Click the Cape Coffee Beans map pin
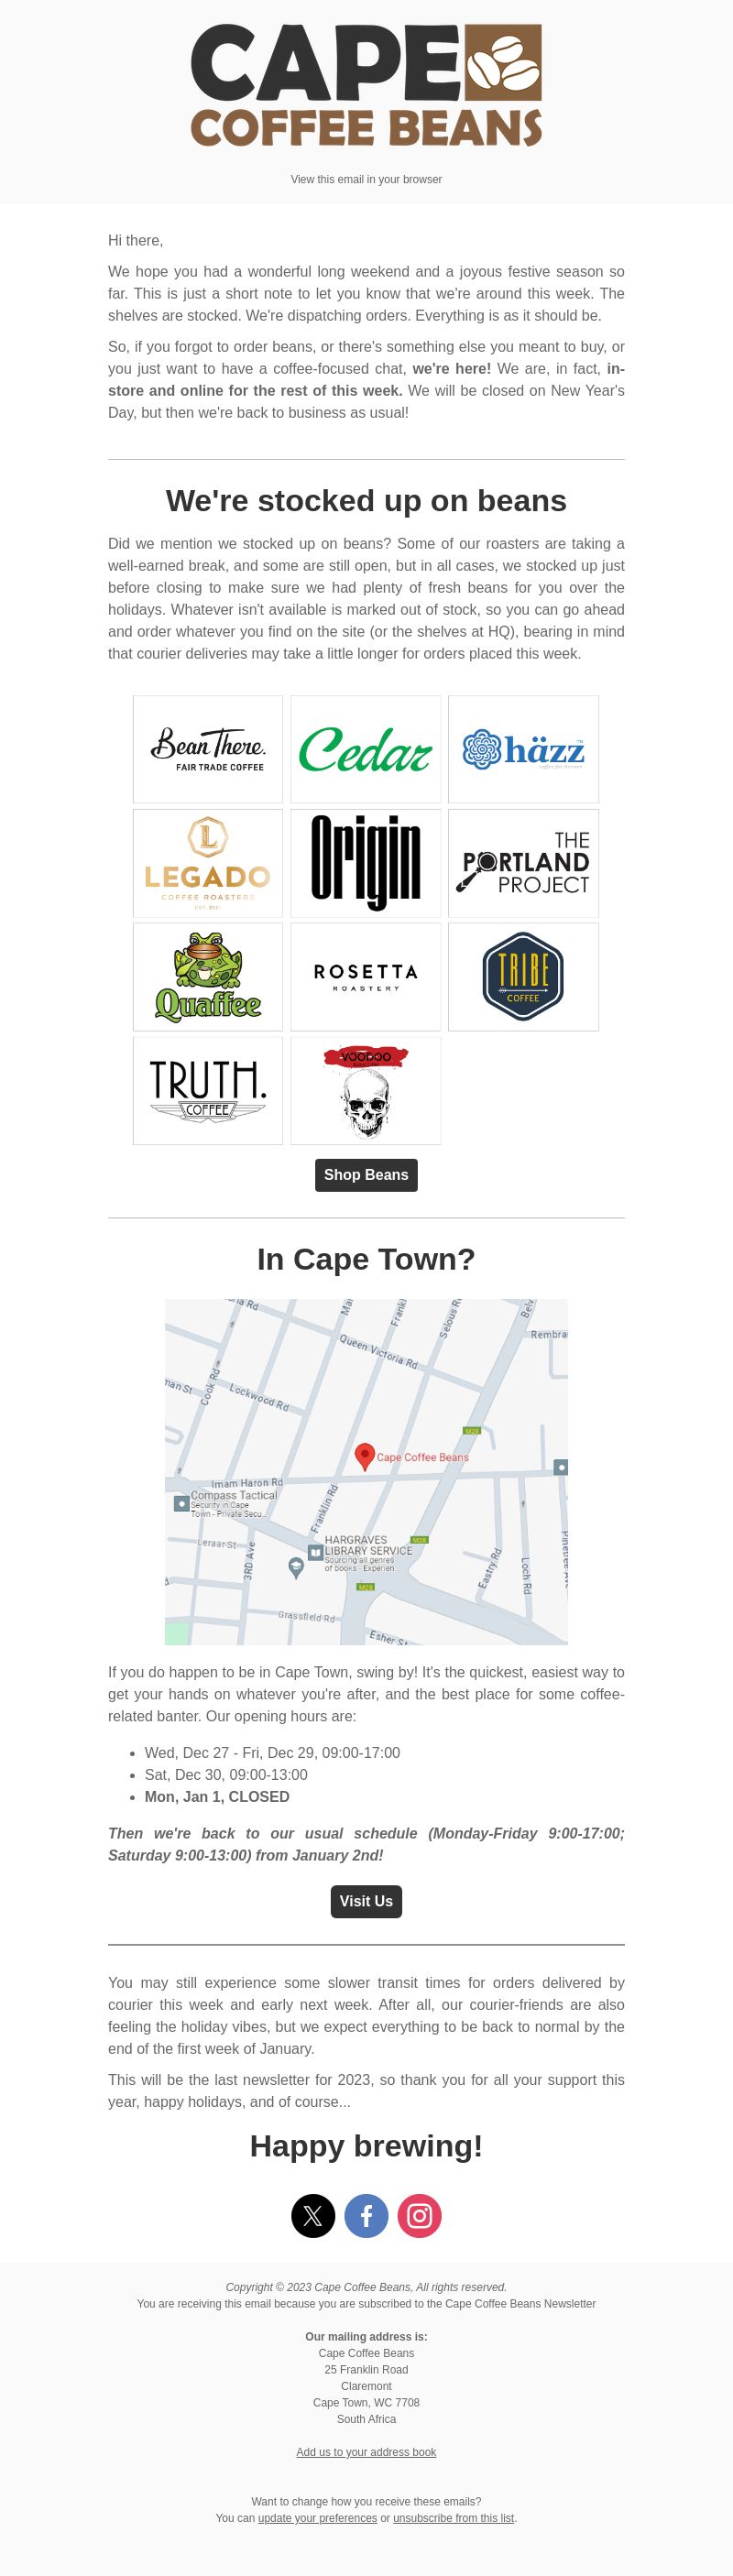Image resolution: width=733 pixels, height=2576 pixels. coord(365,1456)
